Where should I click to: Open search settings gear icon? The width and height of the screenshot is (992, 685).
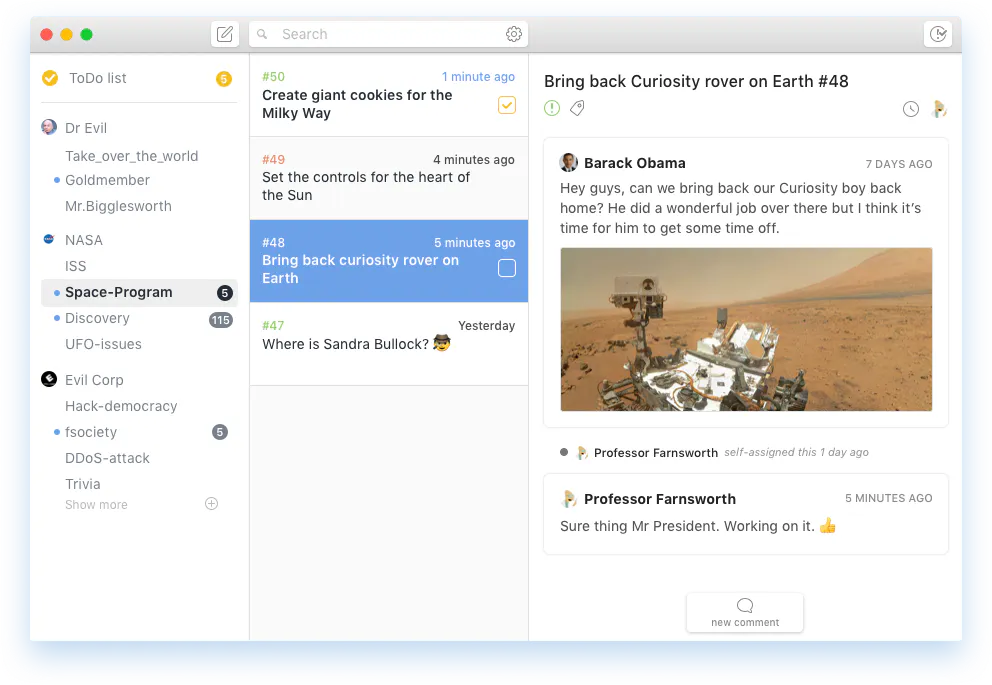(514, 34)
